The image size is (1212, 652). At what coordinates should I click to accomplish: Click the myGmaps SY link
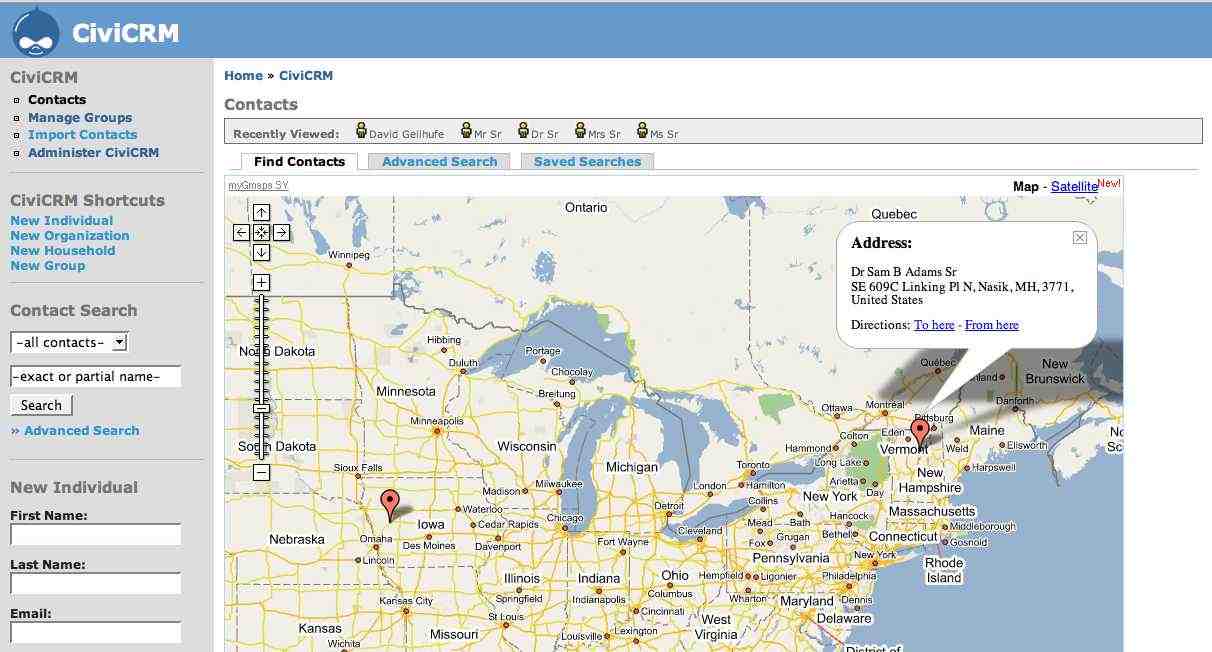click(x=258, y=185)
